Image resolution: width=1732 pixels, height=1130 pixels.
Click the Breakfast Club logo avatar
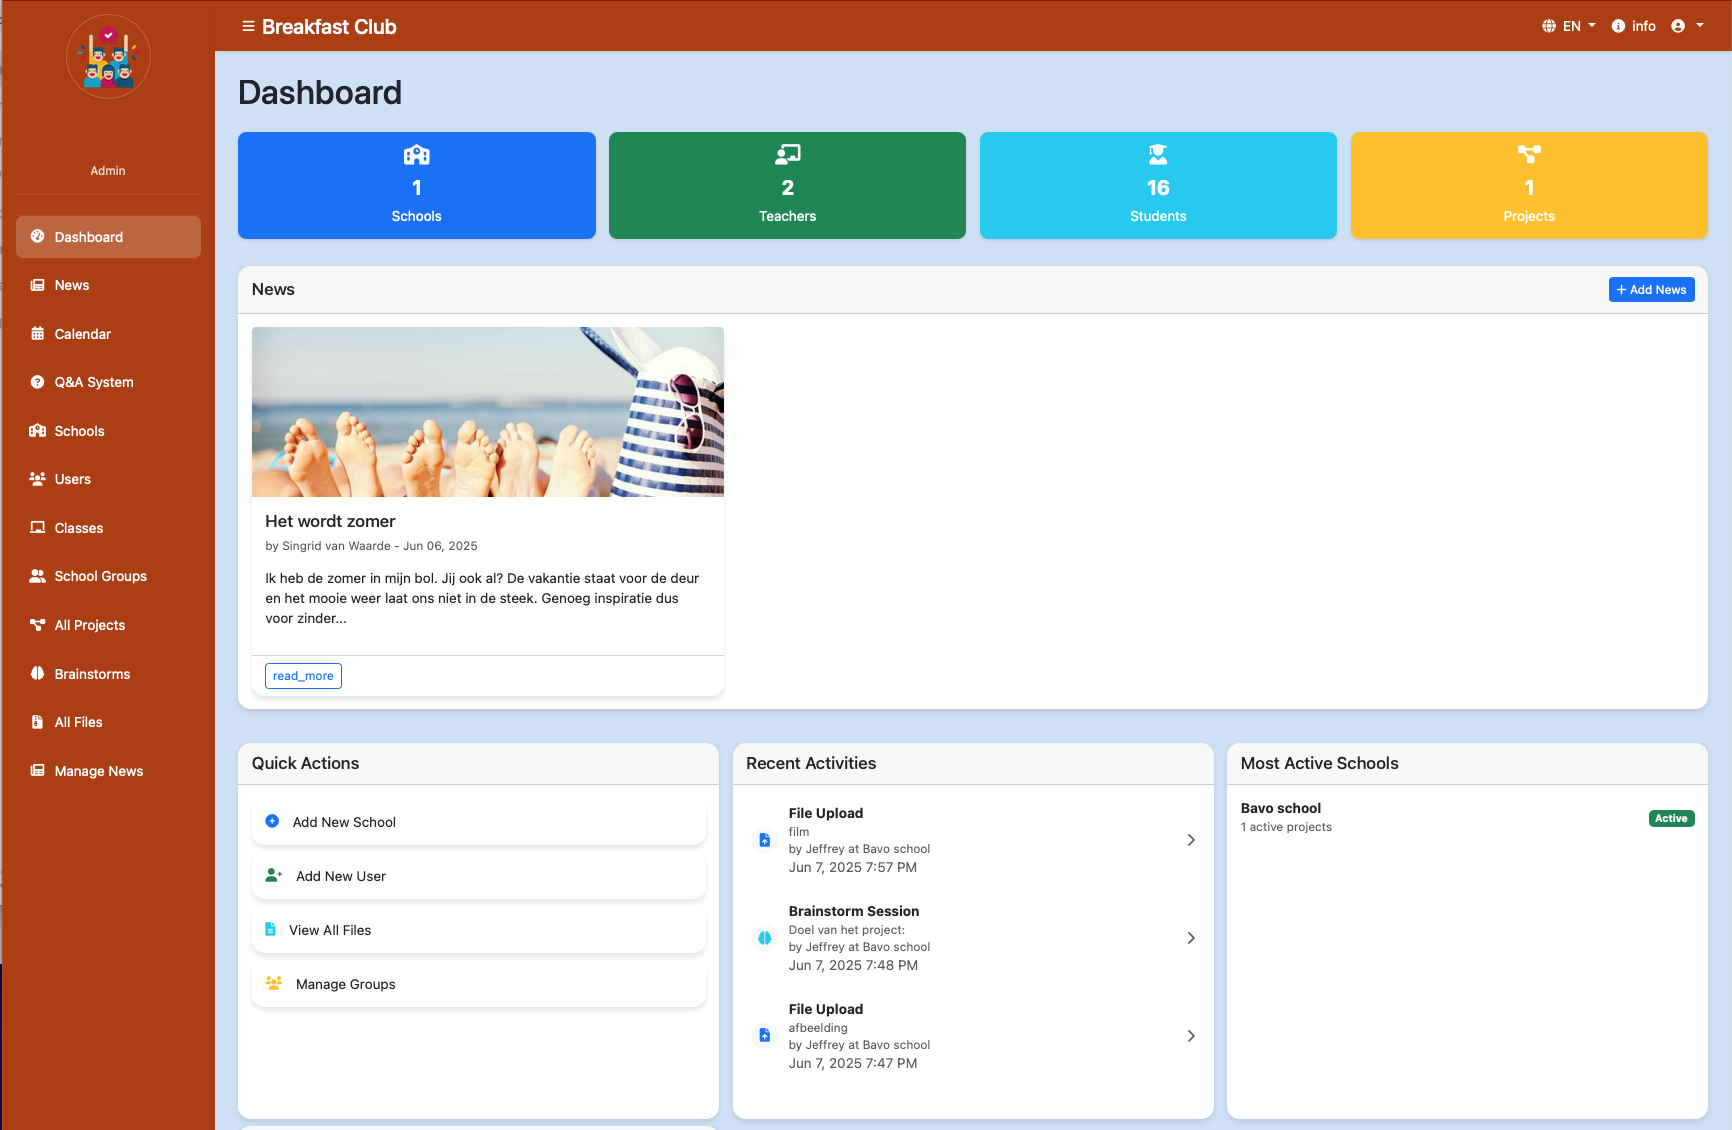108,57
